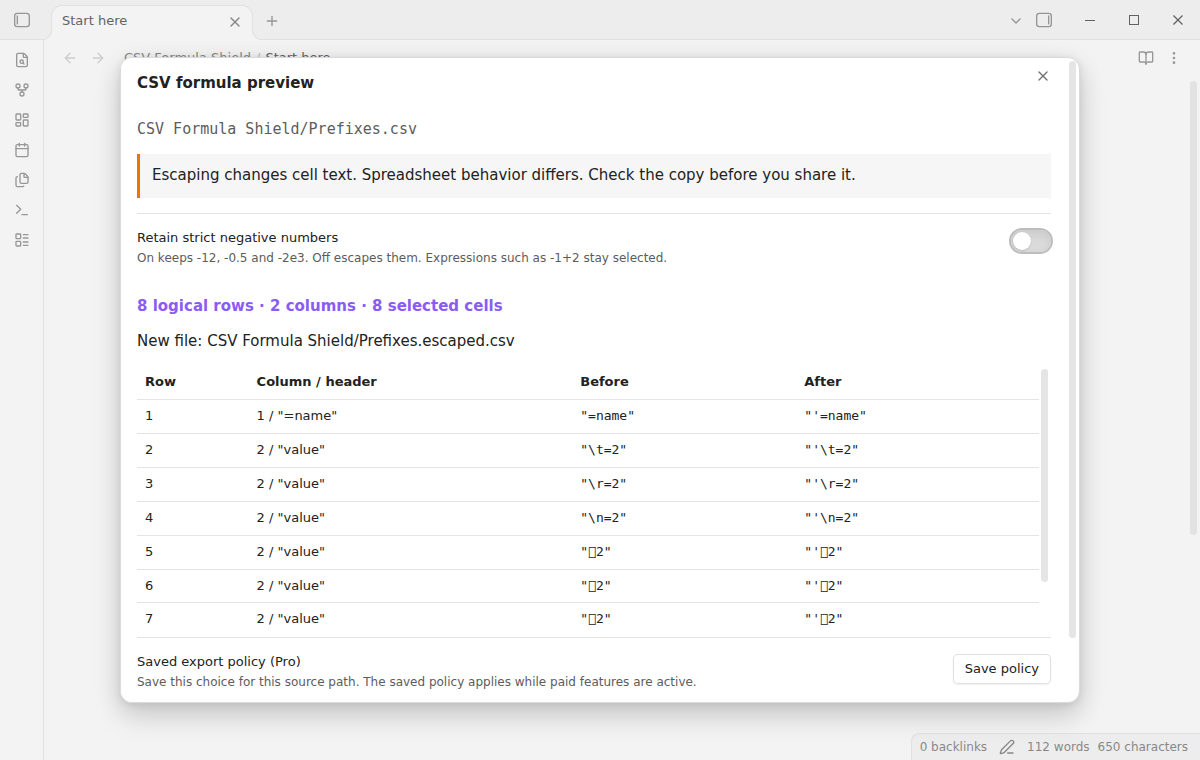Open a new tab with plus icon
This screenshot has width=1200, height=760.
[272, 21]
